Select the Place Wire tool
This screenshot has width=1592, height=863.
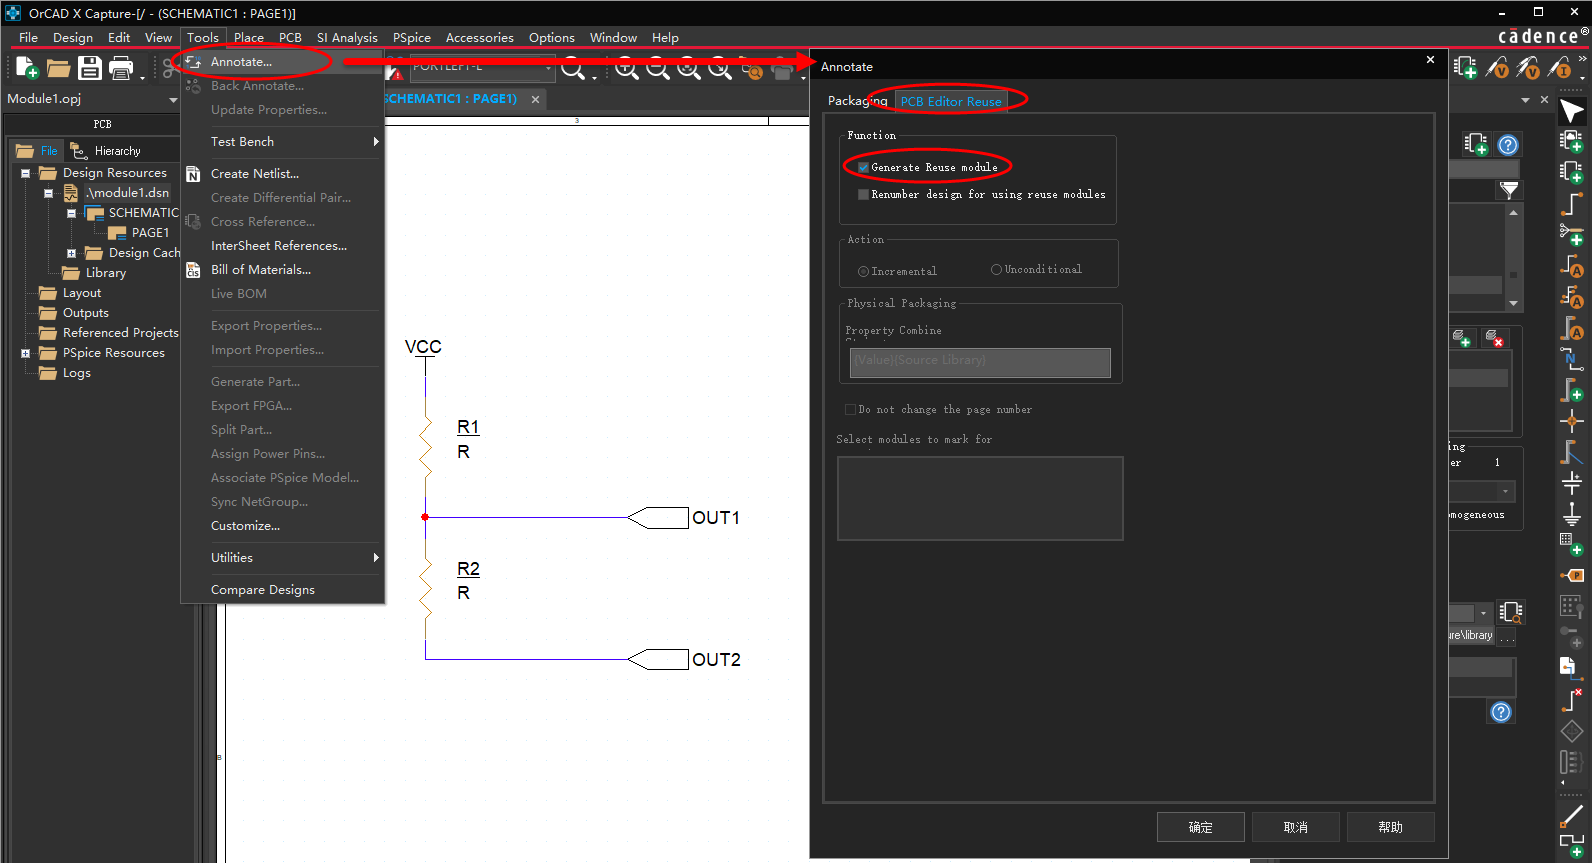coord(1571,204)
